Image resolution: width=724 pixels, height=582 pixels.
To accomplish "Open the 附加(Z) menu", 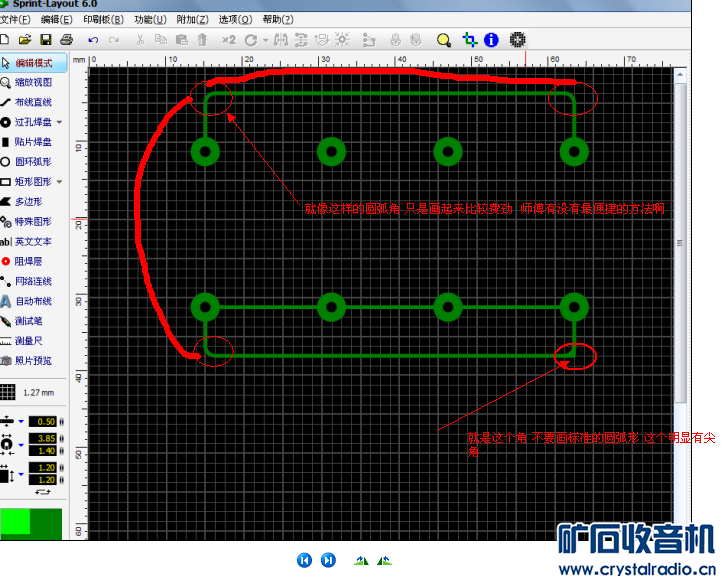I will (x=193, y=20).
